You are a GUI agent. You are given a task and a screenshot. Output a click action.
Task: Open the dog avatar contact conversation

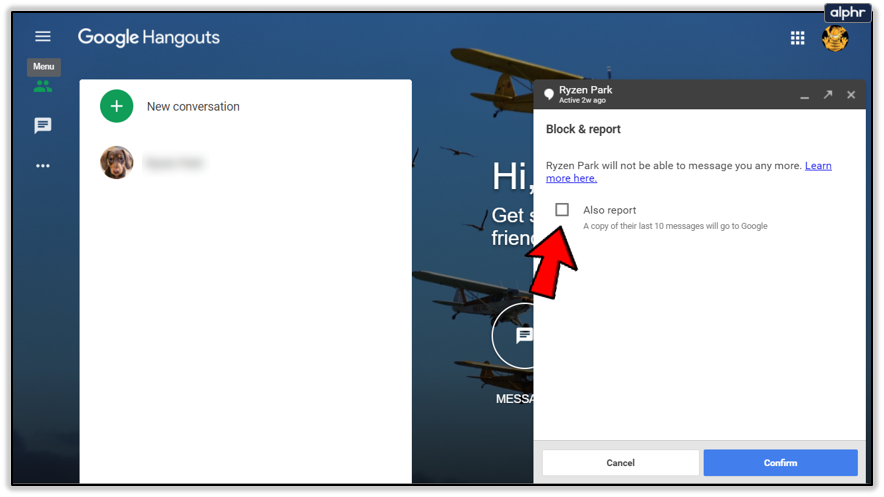tap(117, 162)
